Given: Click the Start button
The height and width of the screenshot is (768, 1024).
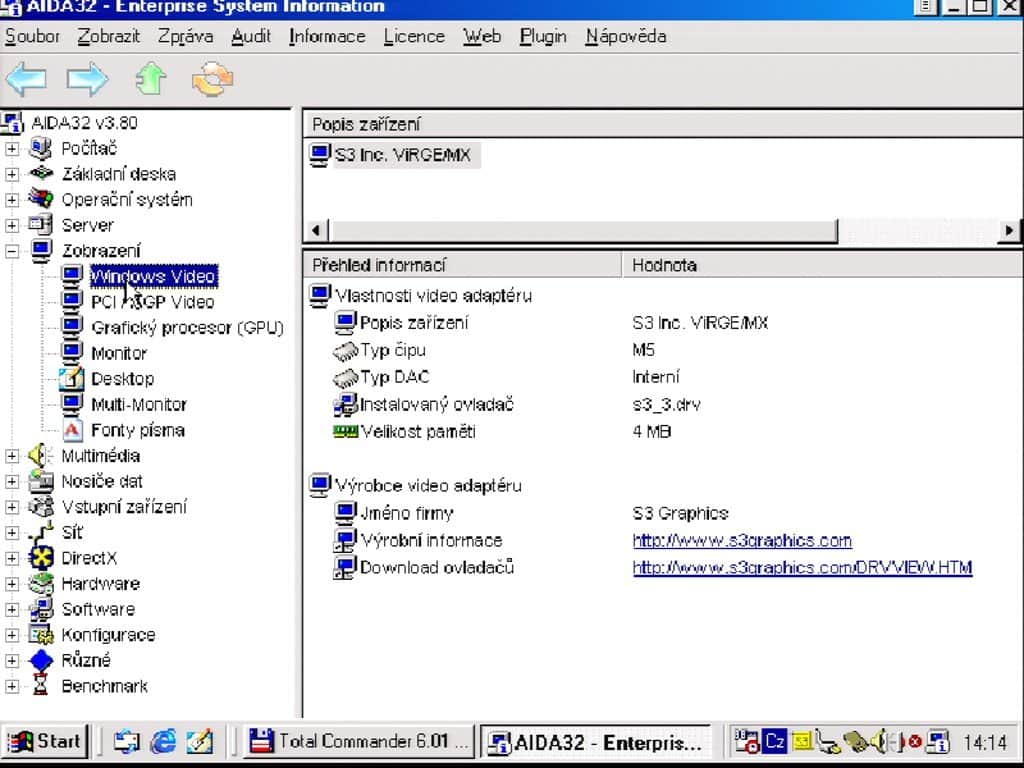Looking at the screenshot, I should 45,741.
